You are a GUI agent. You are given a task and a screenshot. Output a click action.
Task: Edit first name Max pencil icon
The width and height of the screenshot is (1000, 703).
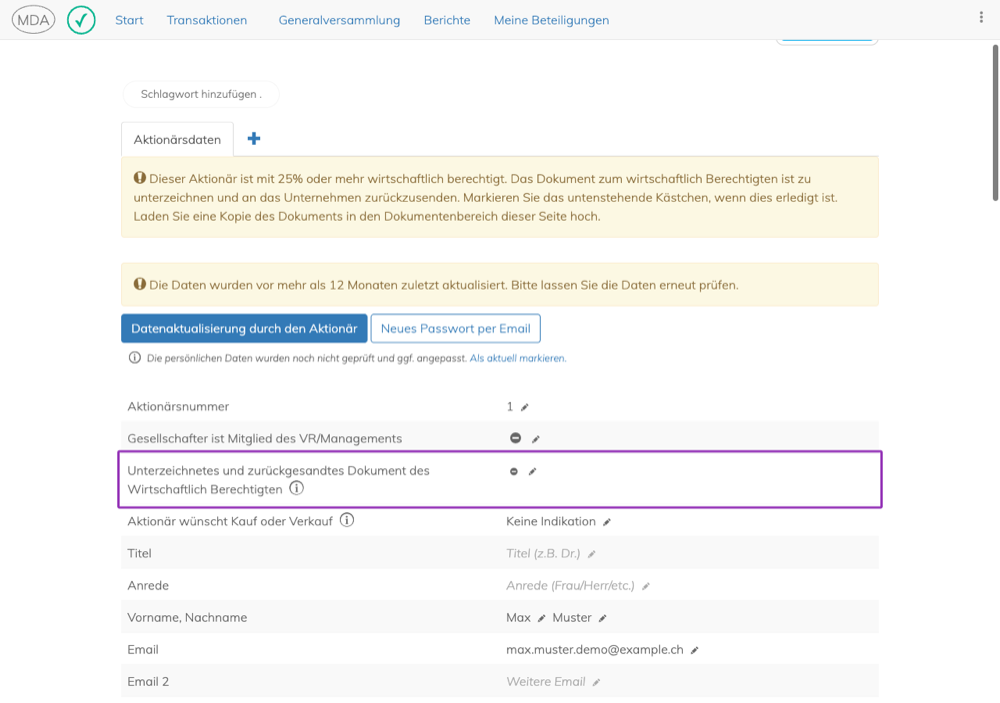(x=541, y=618)
